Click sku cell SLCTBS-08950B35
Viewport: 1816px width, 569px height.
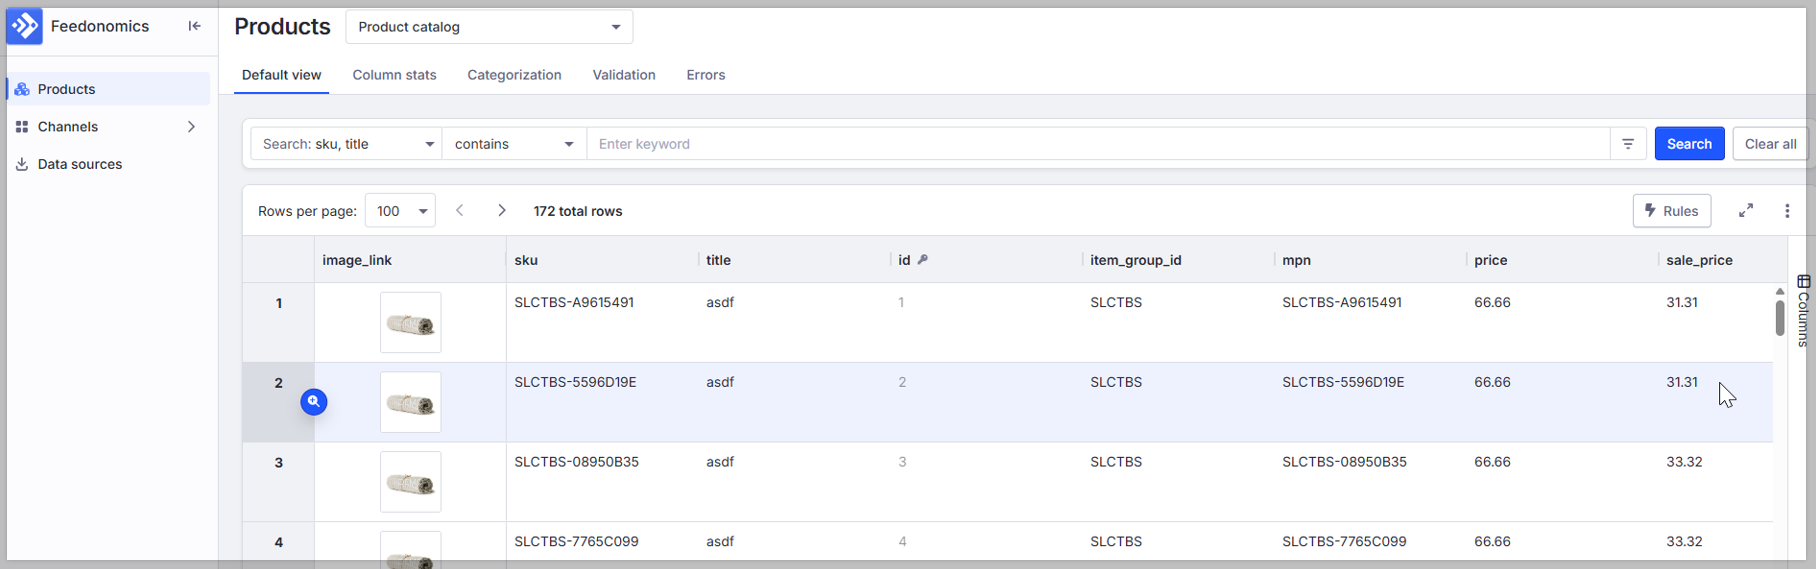(x=576, y=462)
